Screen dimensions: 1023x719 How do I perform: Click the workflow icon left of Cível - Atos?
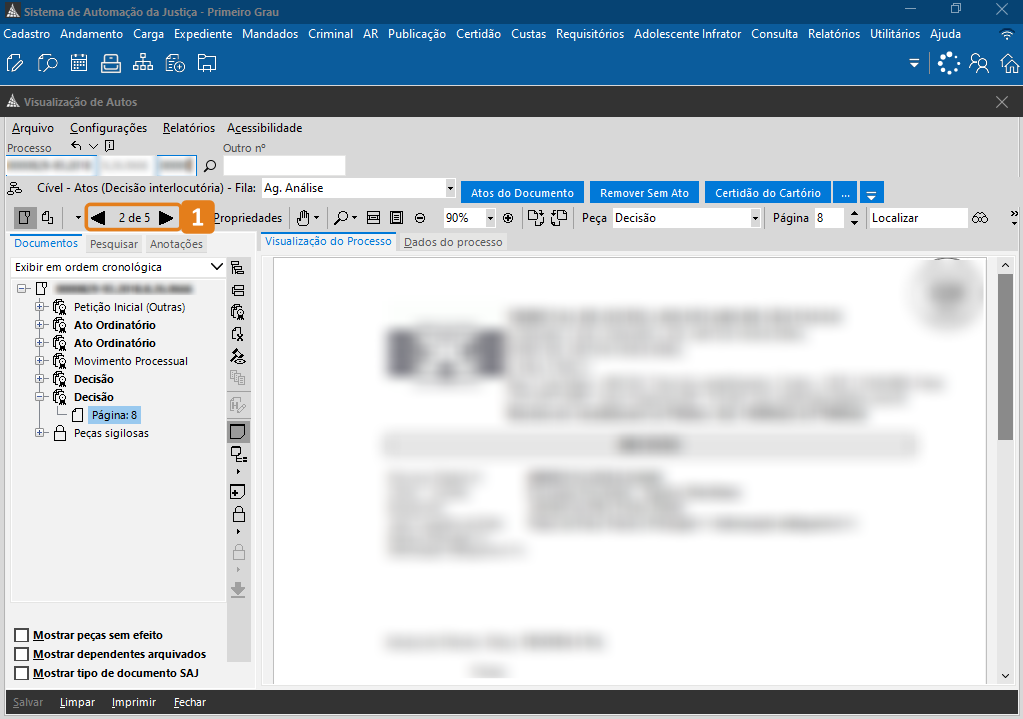pos(14,189)
